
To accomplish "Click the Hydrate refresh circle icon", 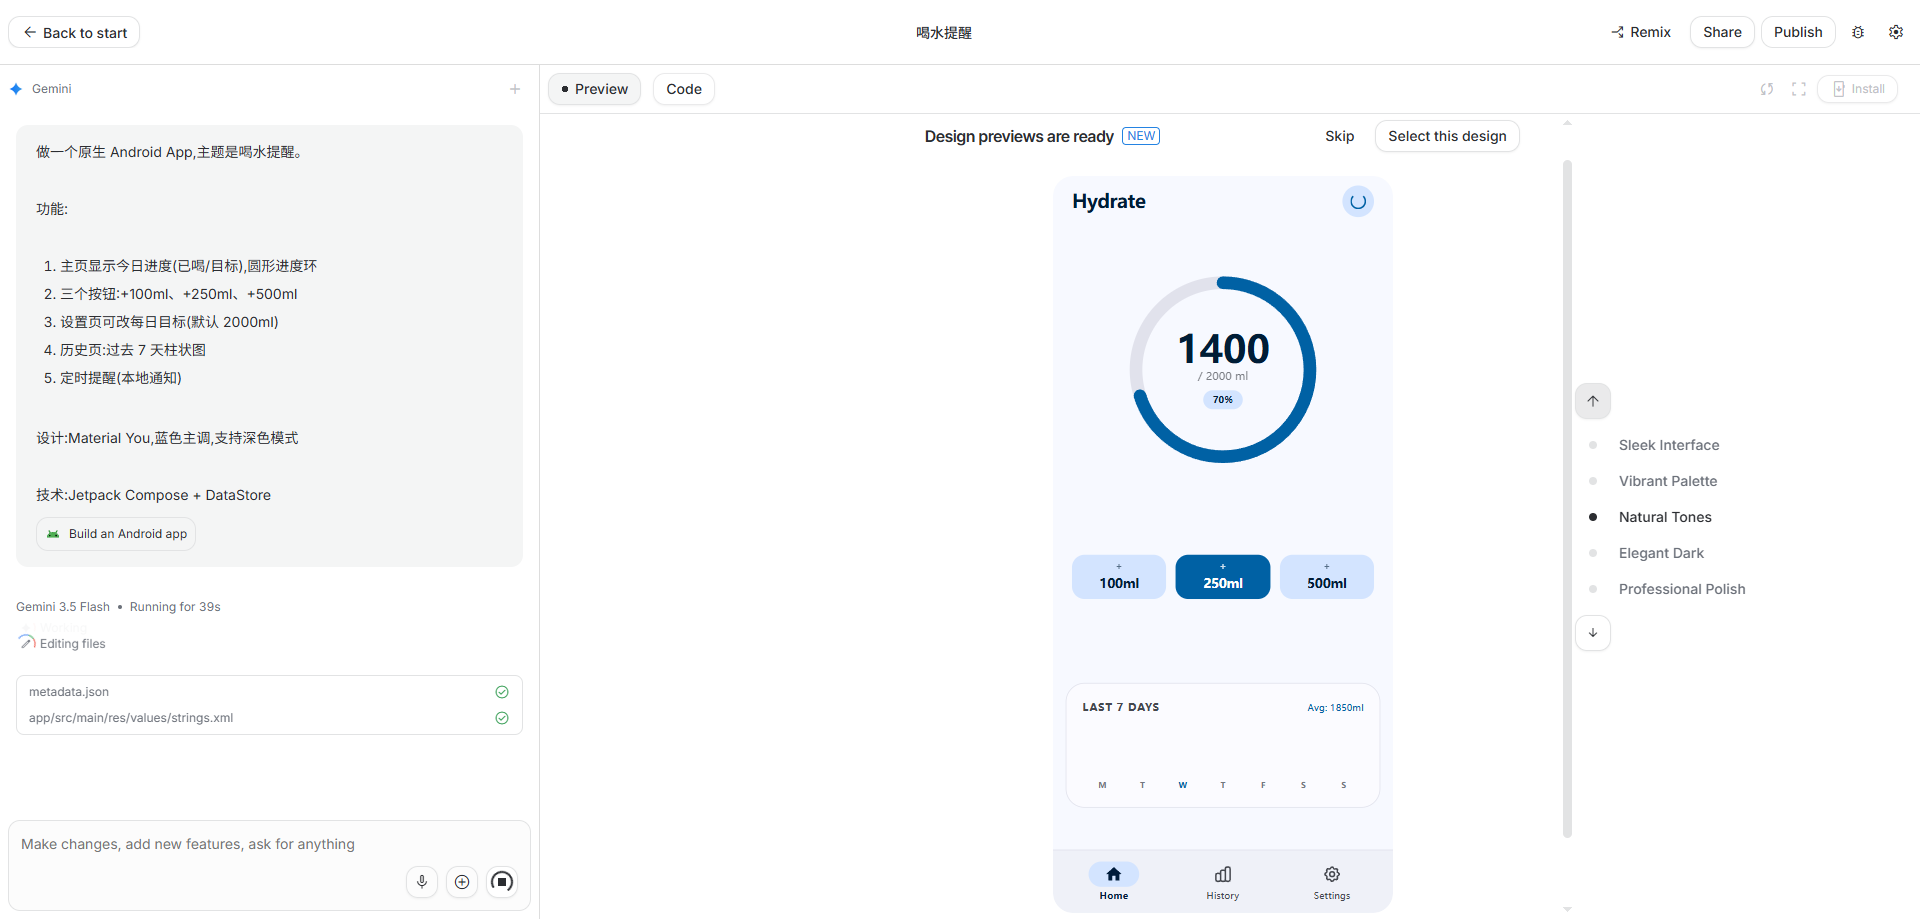I will coord(1358,202).
